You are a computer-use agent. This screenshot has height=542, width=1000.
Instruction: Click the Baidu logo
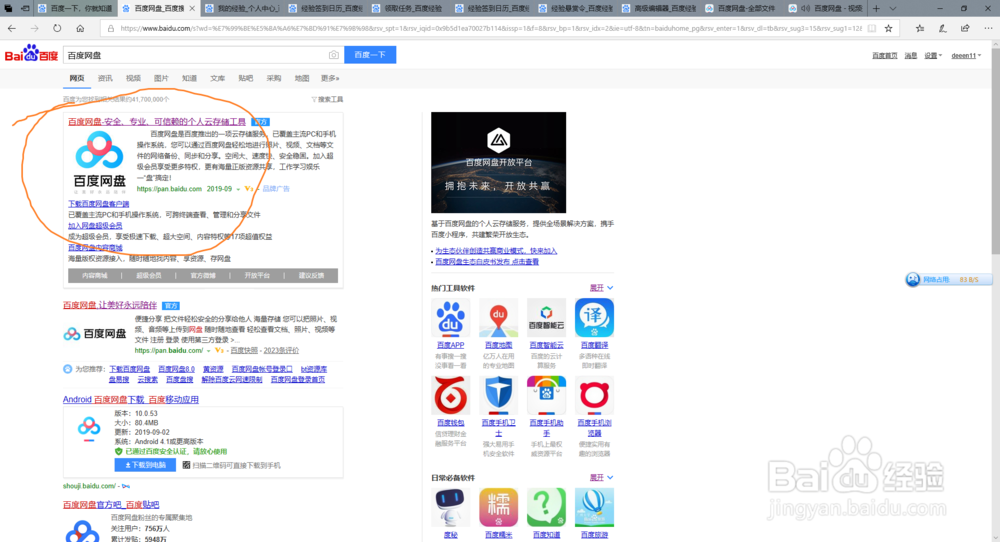[x=31, y=54]
